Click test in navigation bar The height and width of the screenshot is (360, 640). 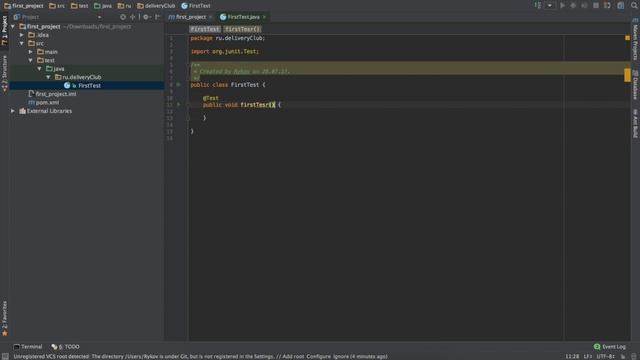point(80,6)
